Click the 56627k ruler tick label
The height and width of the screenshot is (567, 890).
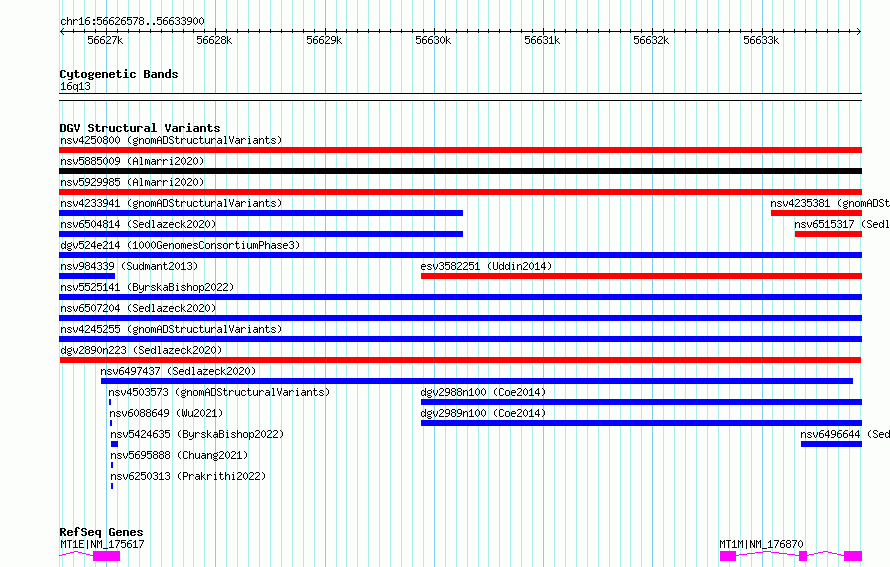[105, 40]
